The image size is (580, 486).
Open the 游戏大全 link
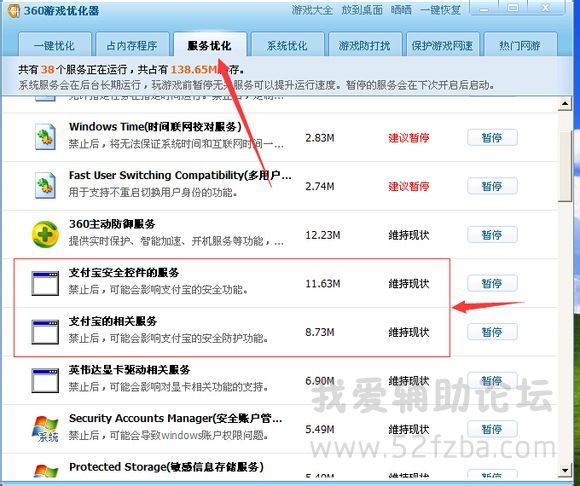[x=312, y=10]
